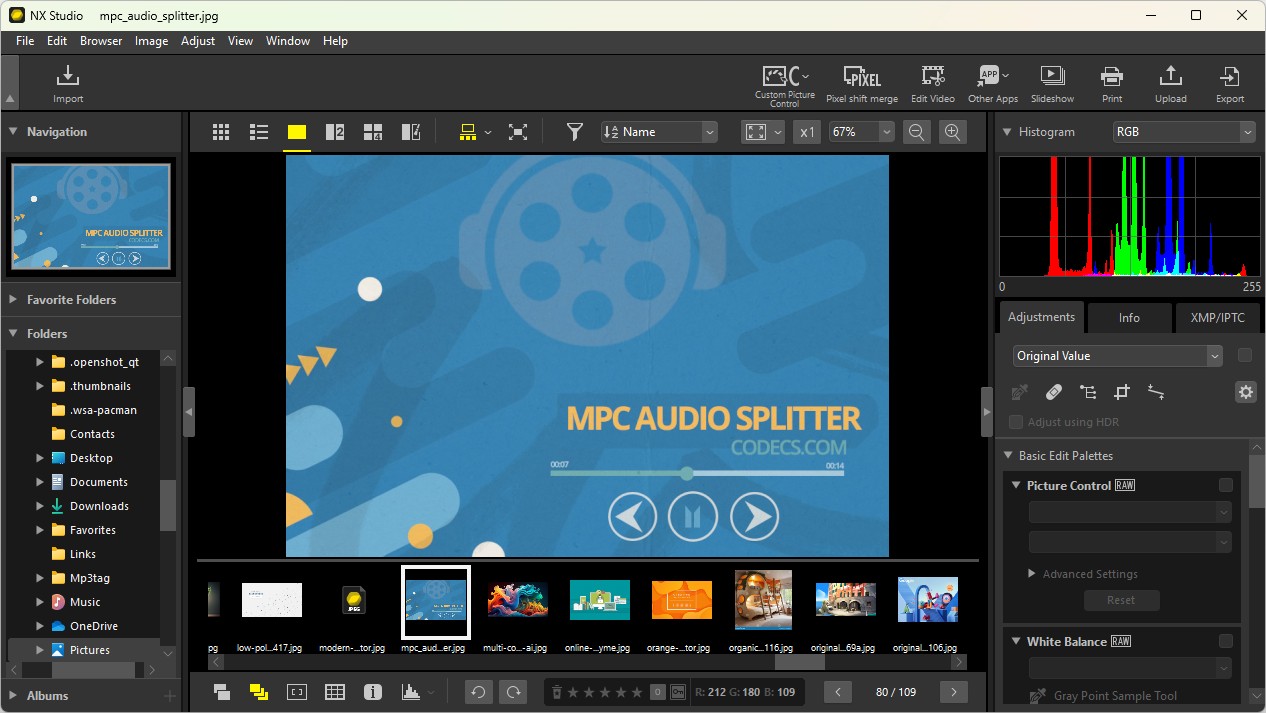
Task: Toggle the White Balance checkbox
Action: (x=1226, y=641)
